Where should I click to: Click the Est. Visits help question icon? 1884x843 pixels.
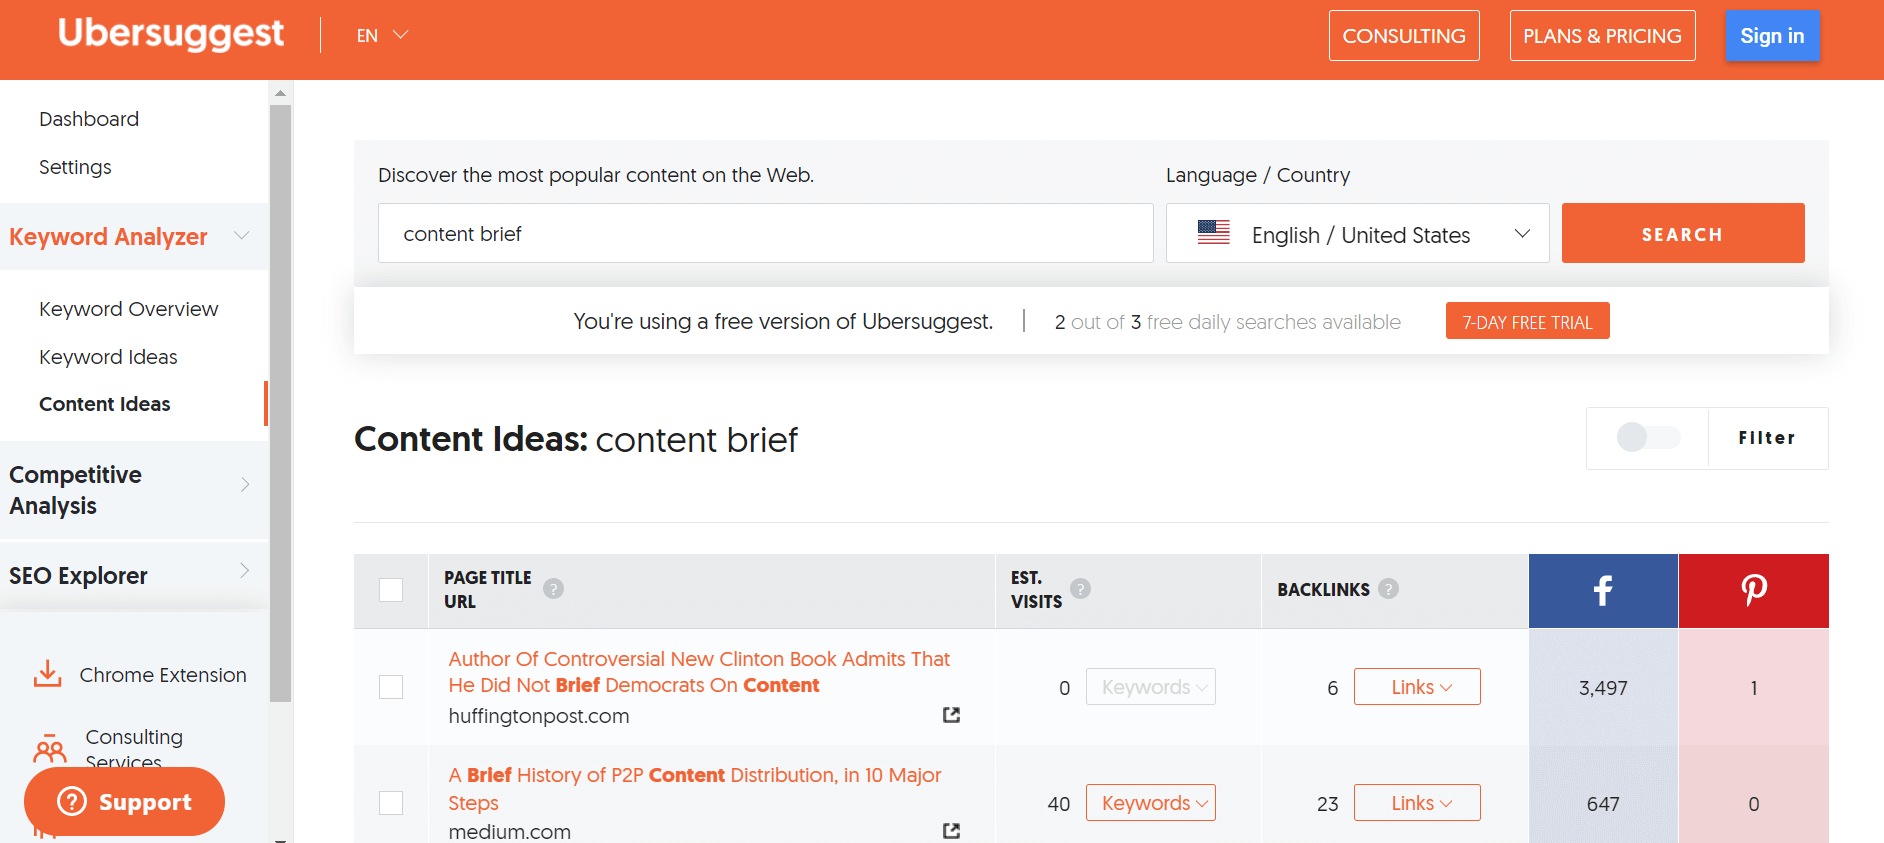point(1080,588)
